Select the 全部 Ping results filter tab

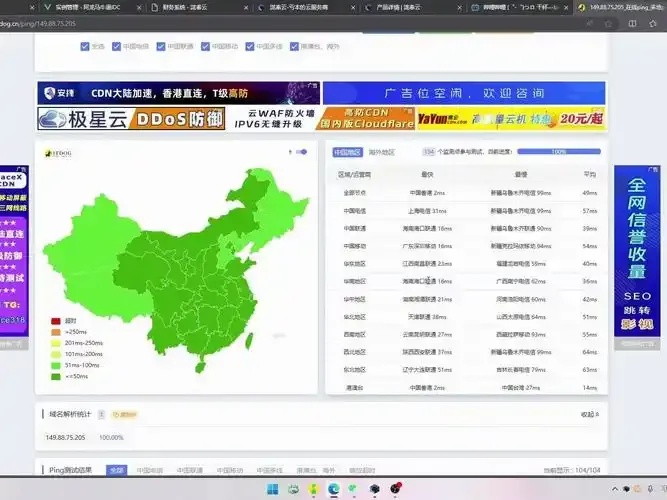pos(117,470)
